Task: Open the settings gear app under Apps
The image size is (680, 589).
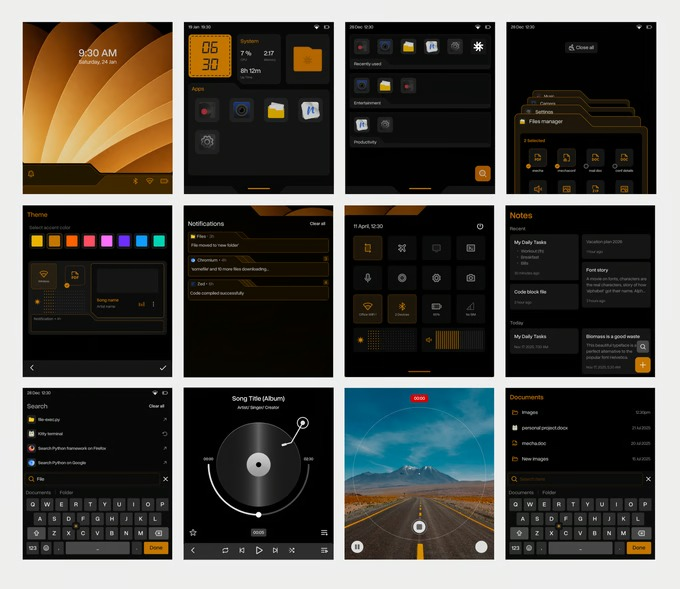Action: [207, 142]
